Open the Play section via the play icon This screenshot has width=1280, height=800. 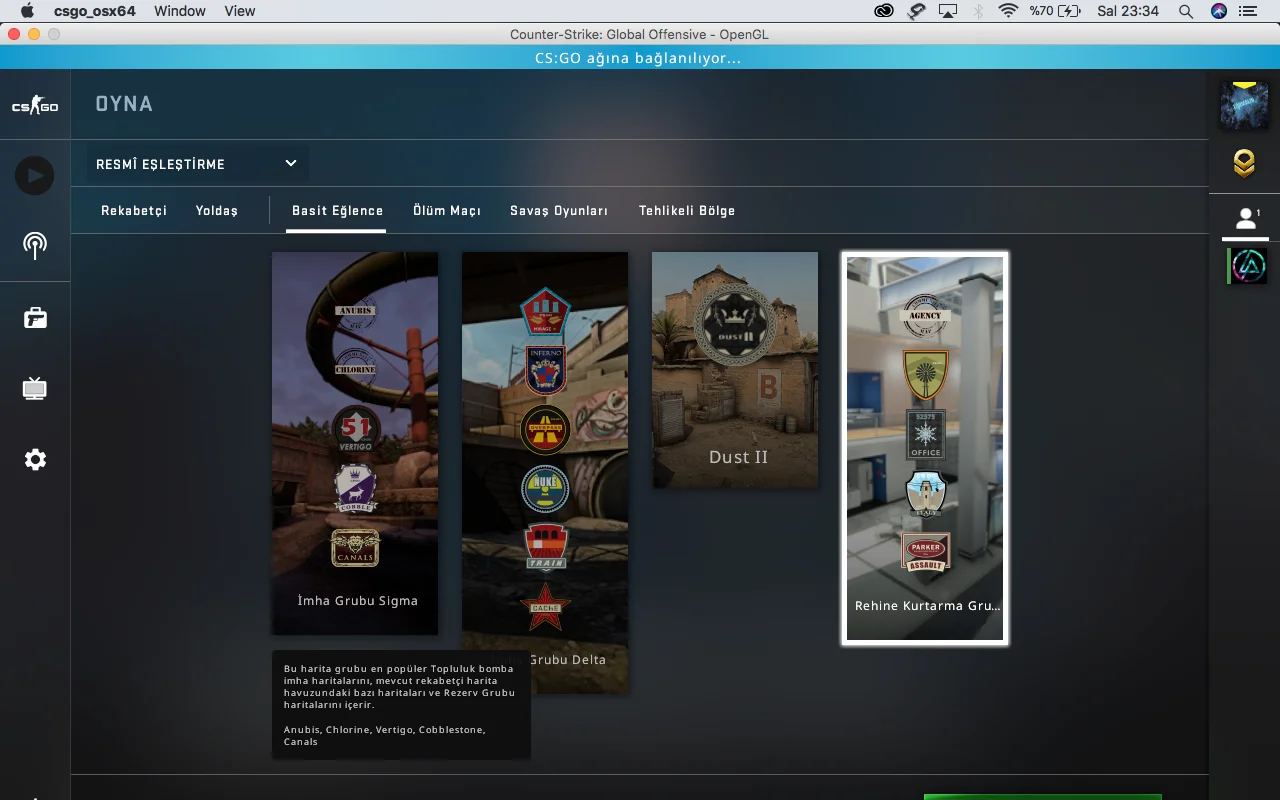pos(35,176)
